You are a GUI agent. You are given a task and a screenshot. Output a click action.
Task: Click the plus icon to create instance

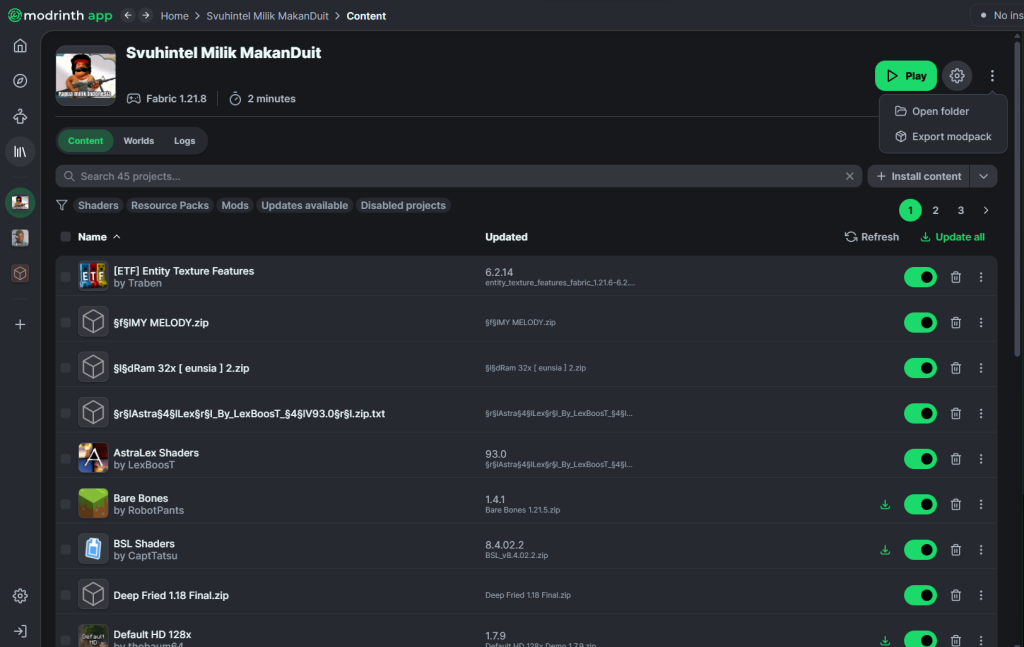(x=20, y=325)
